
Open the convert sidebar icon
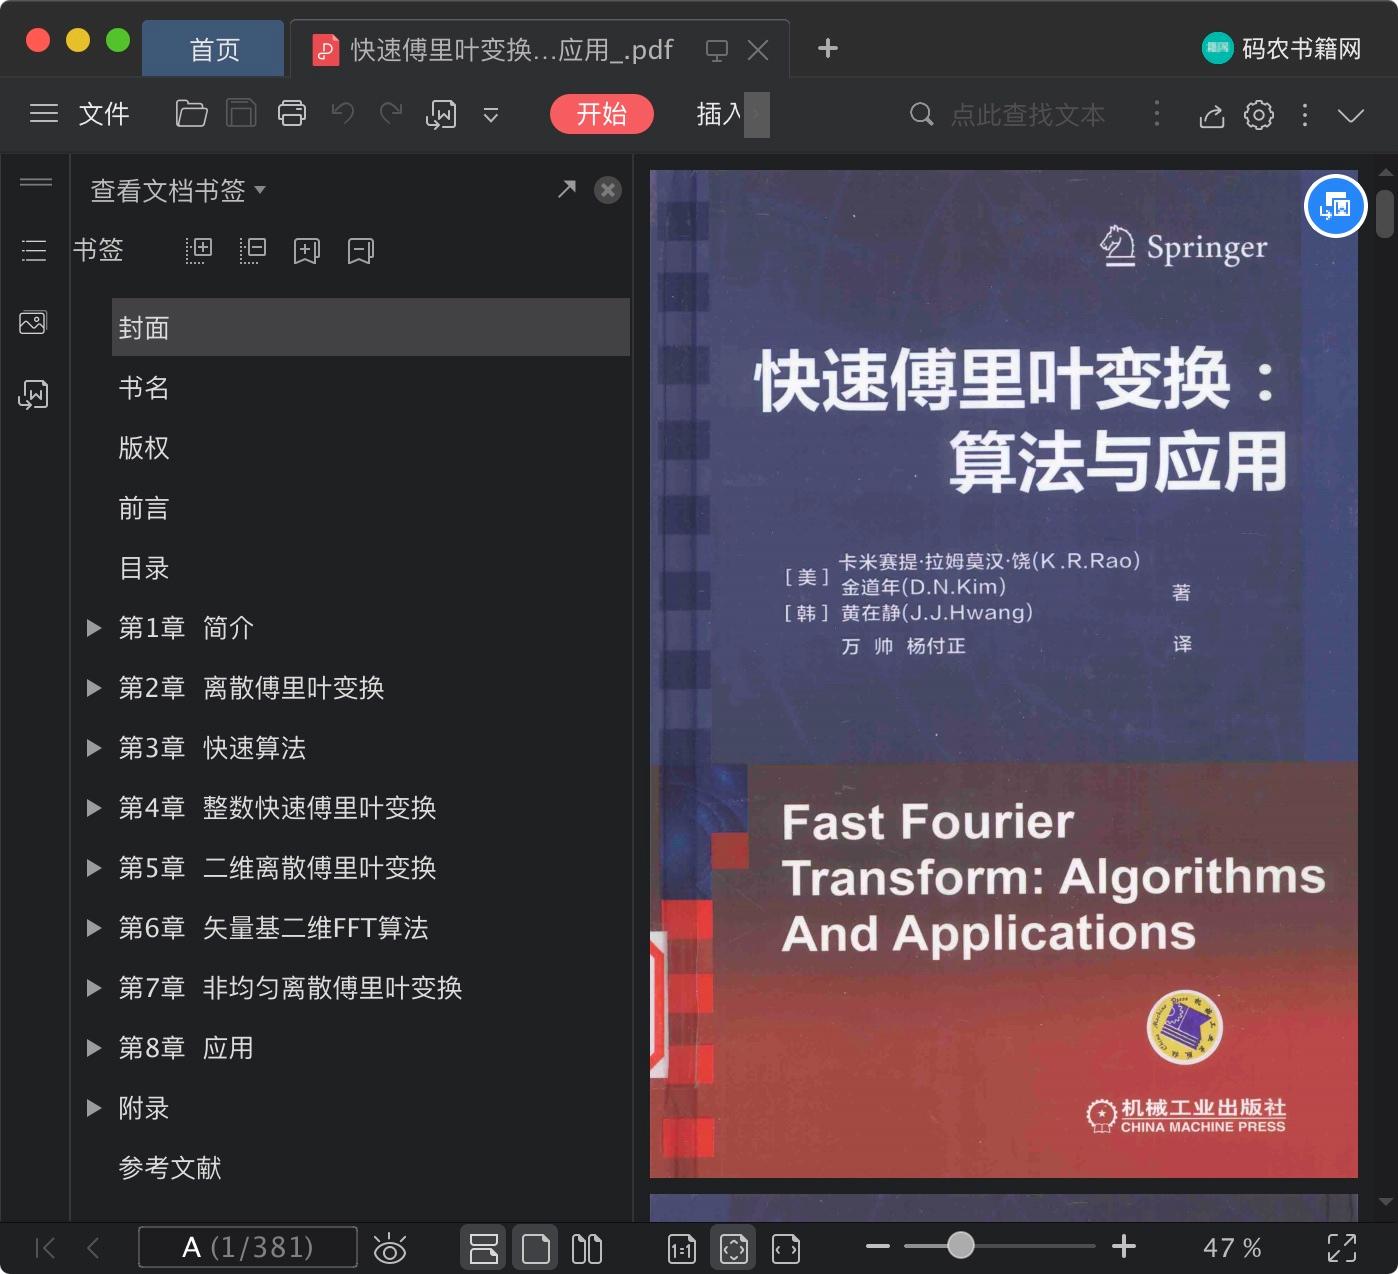point(33,395)
